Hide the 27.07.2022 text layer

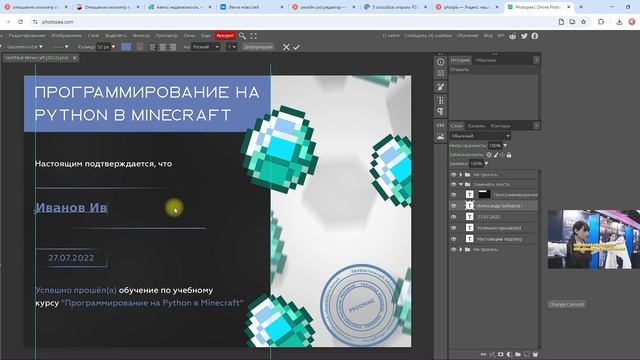pos(453,217)
